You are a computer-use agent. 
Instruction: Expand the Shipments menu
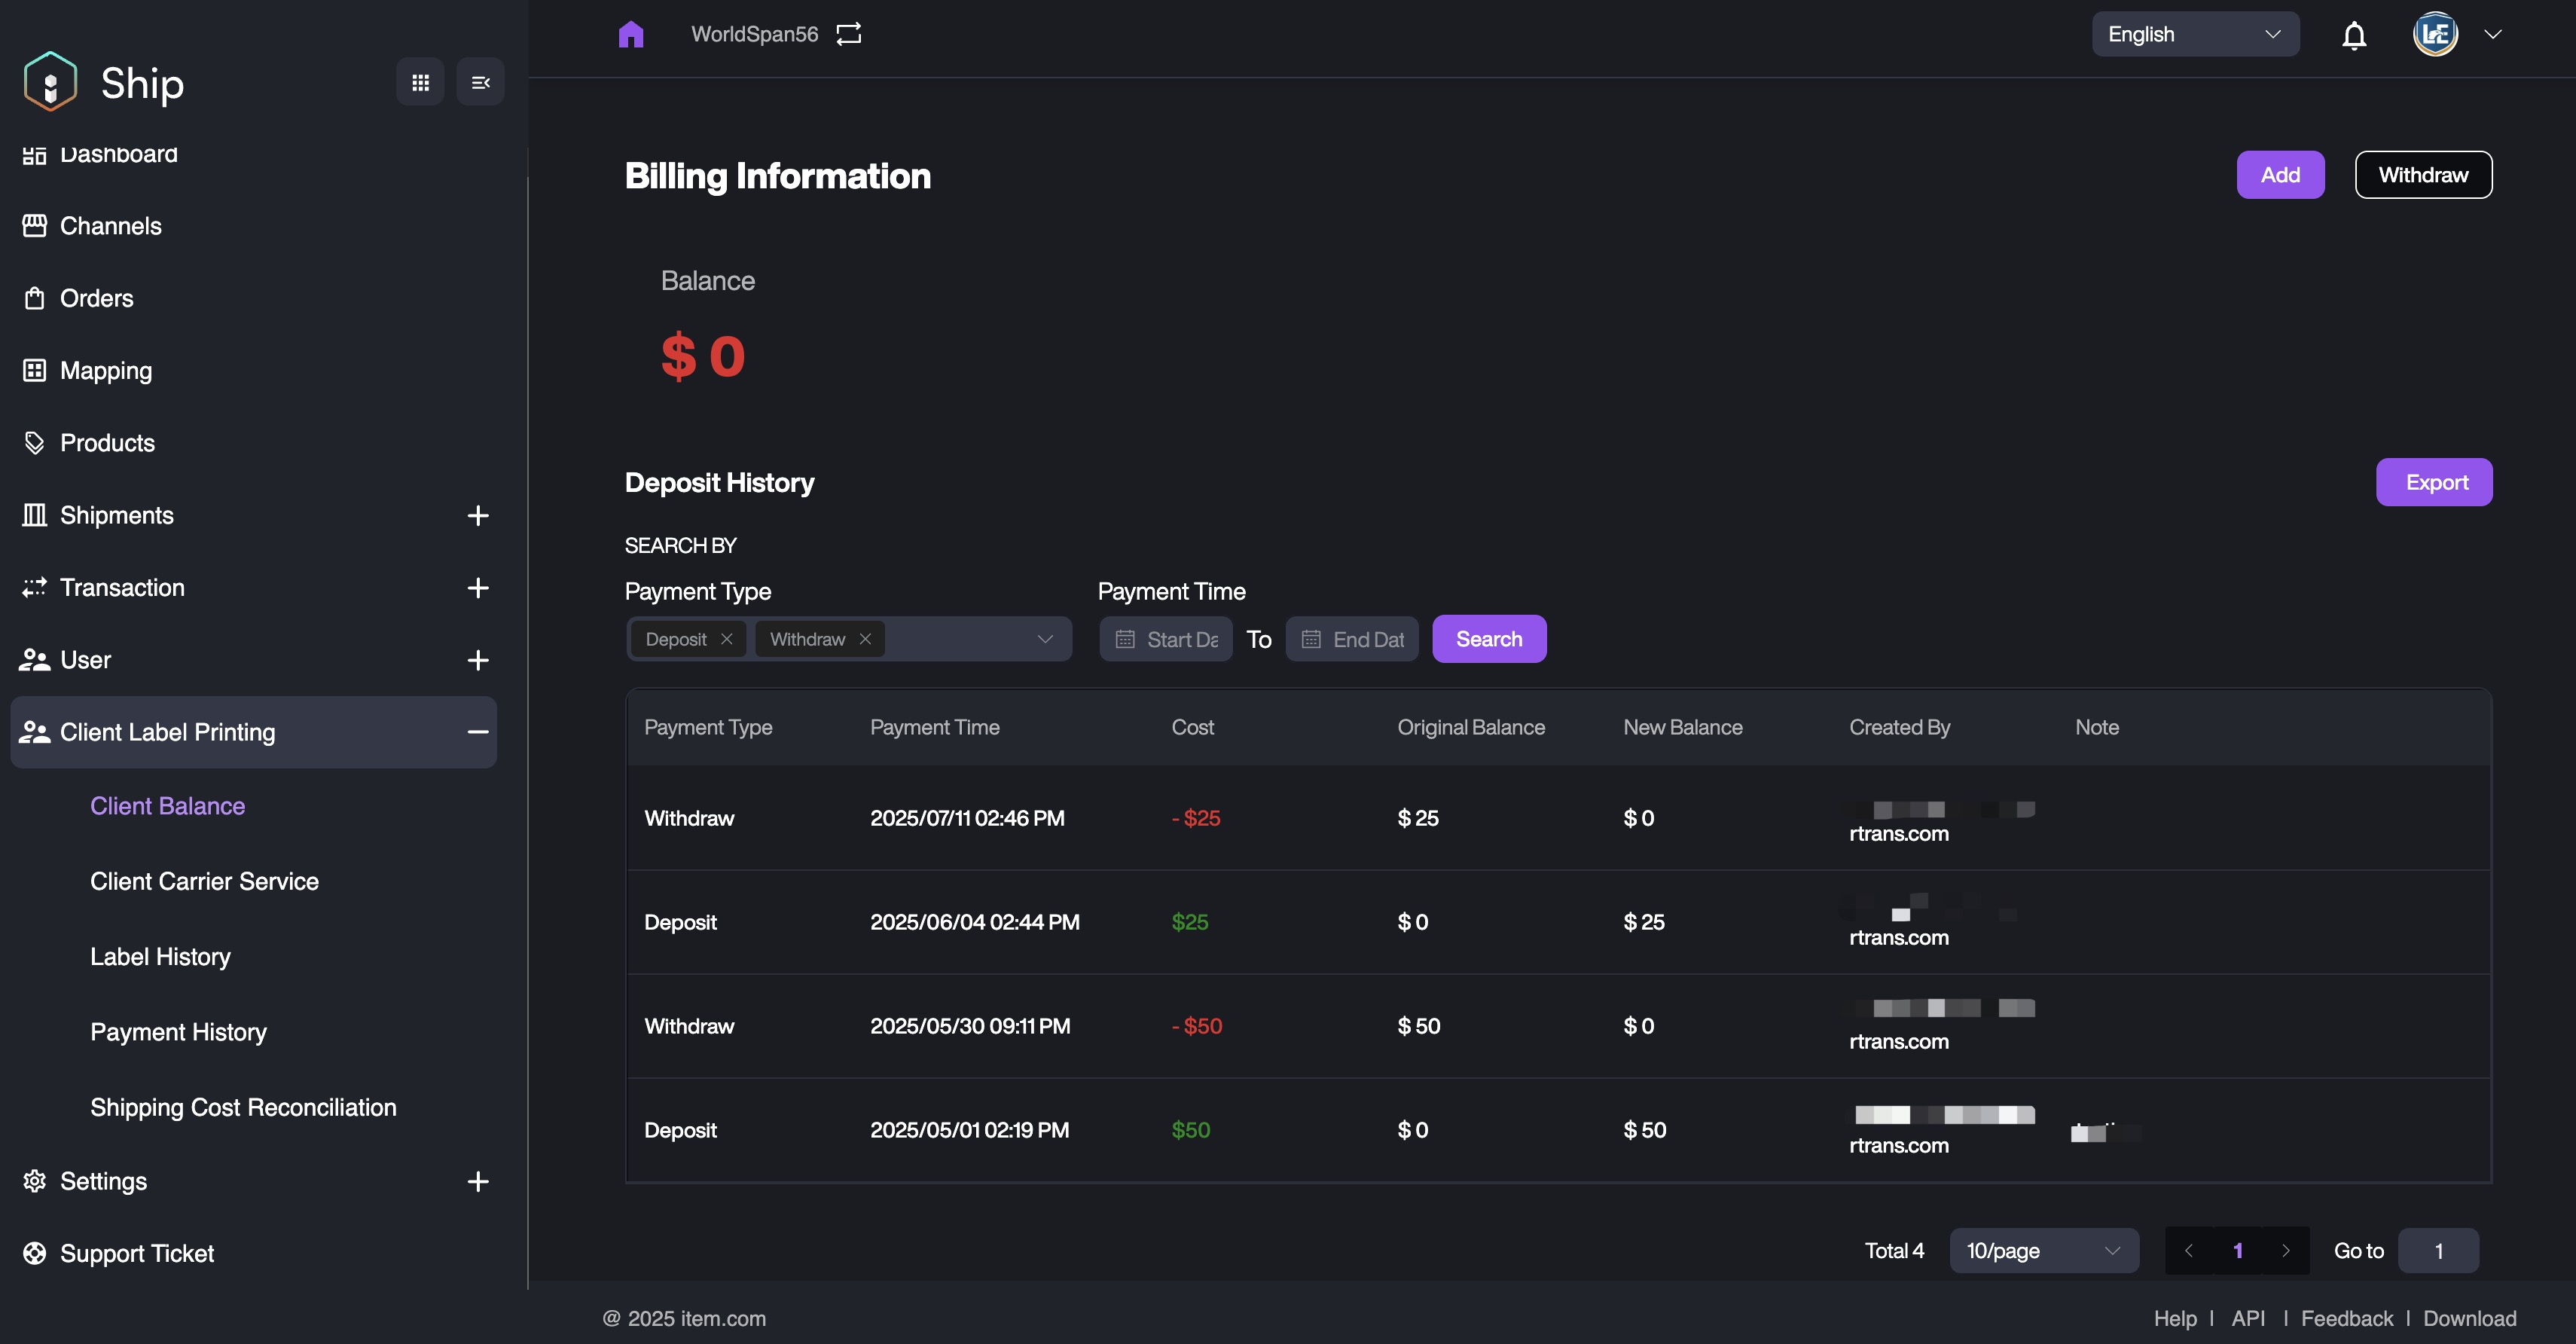[478, 516]
